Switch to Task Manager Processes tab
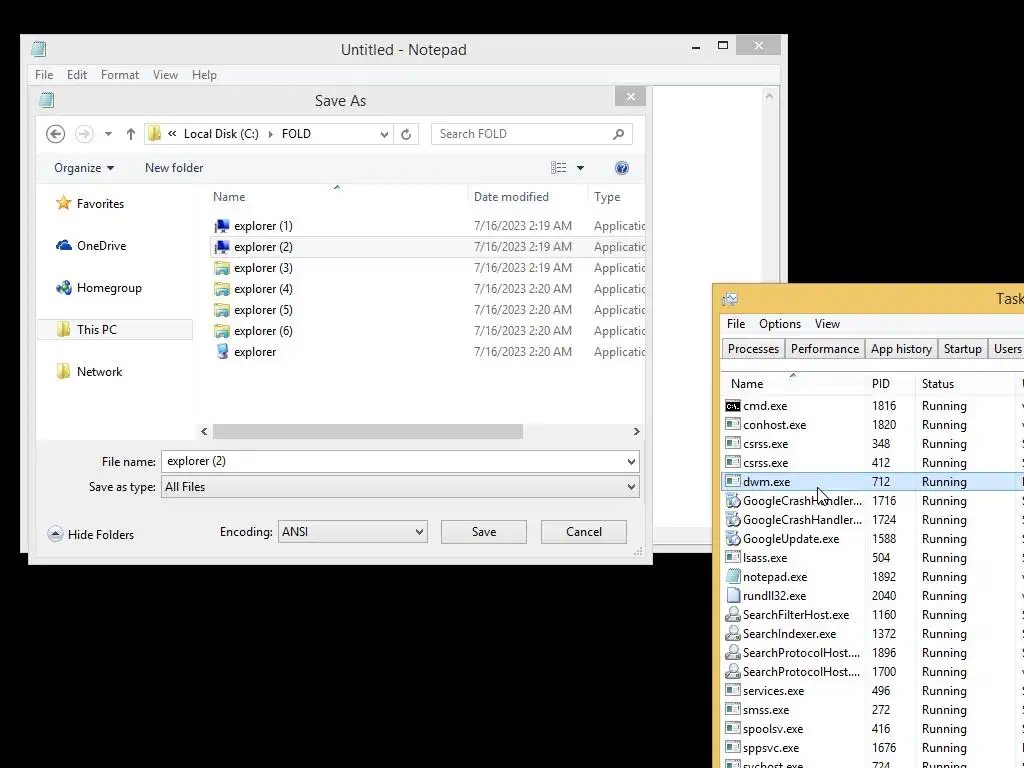The height and width of the screenshot is (768, 1024). click(x=753, y=349)
